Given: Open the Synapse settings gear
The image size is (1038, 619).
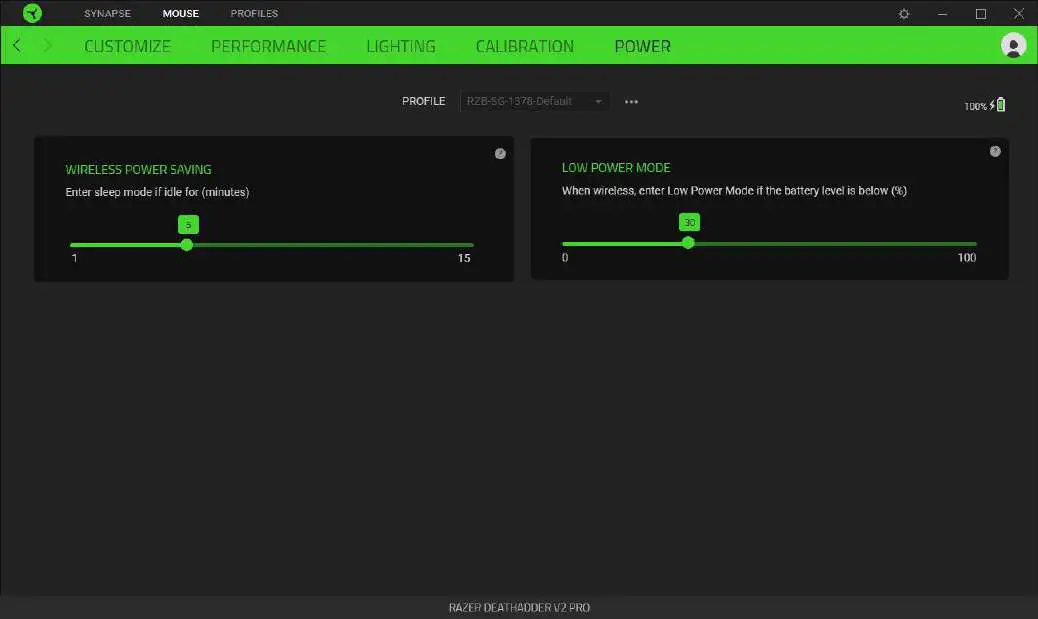Looking at the screenshot, I should coord(903,13).
